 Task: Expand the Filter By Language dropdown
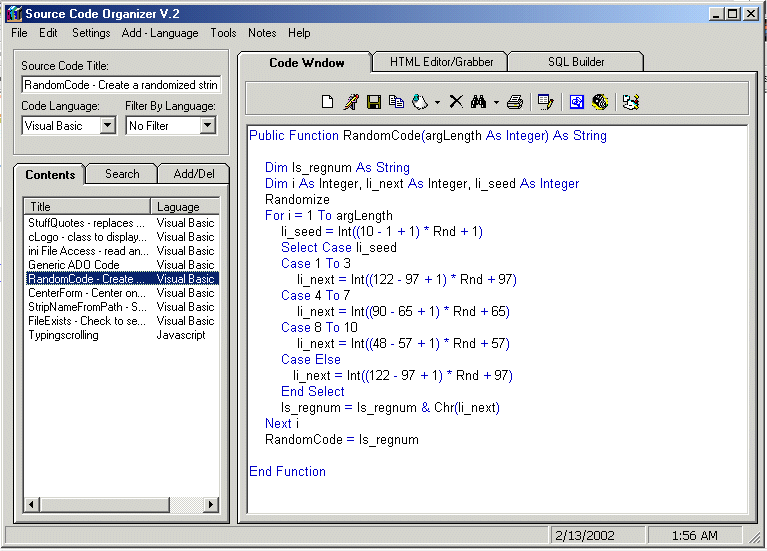pos(207,126)
